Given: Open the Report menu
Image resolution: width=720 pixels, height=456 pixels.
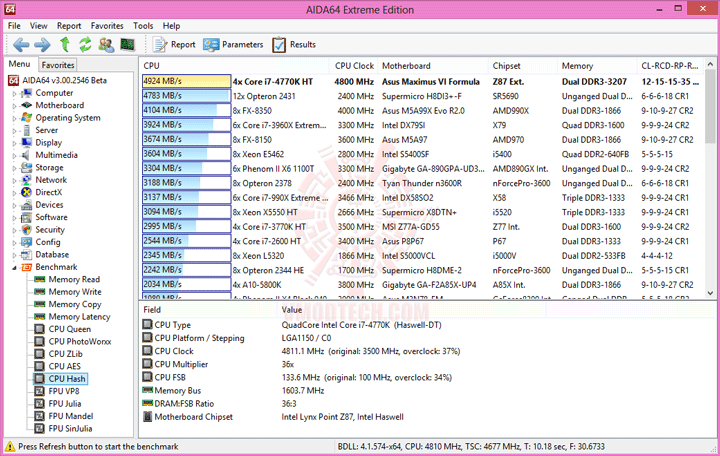Looking at the screenshot, I should 69,26.
